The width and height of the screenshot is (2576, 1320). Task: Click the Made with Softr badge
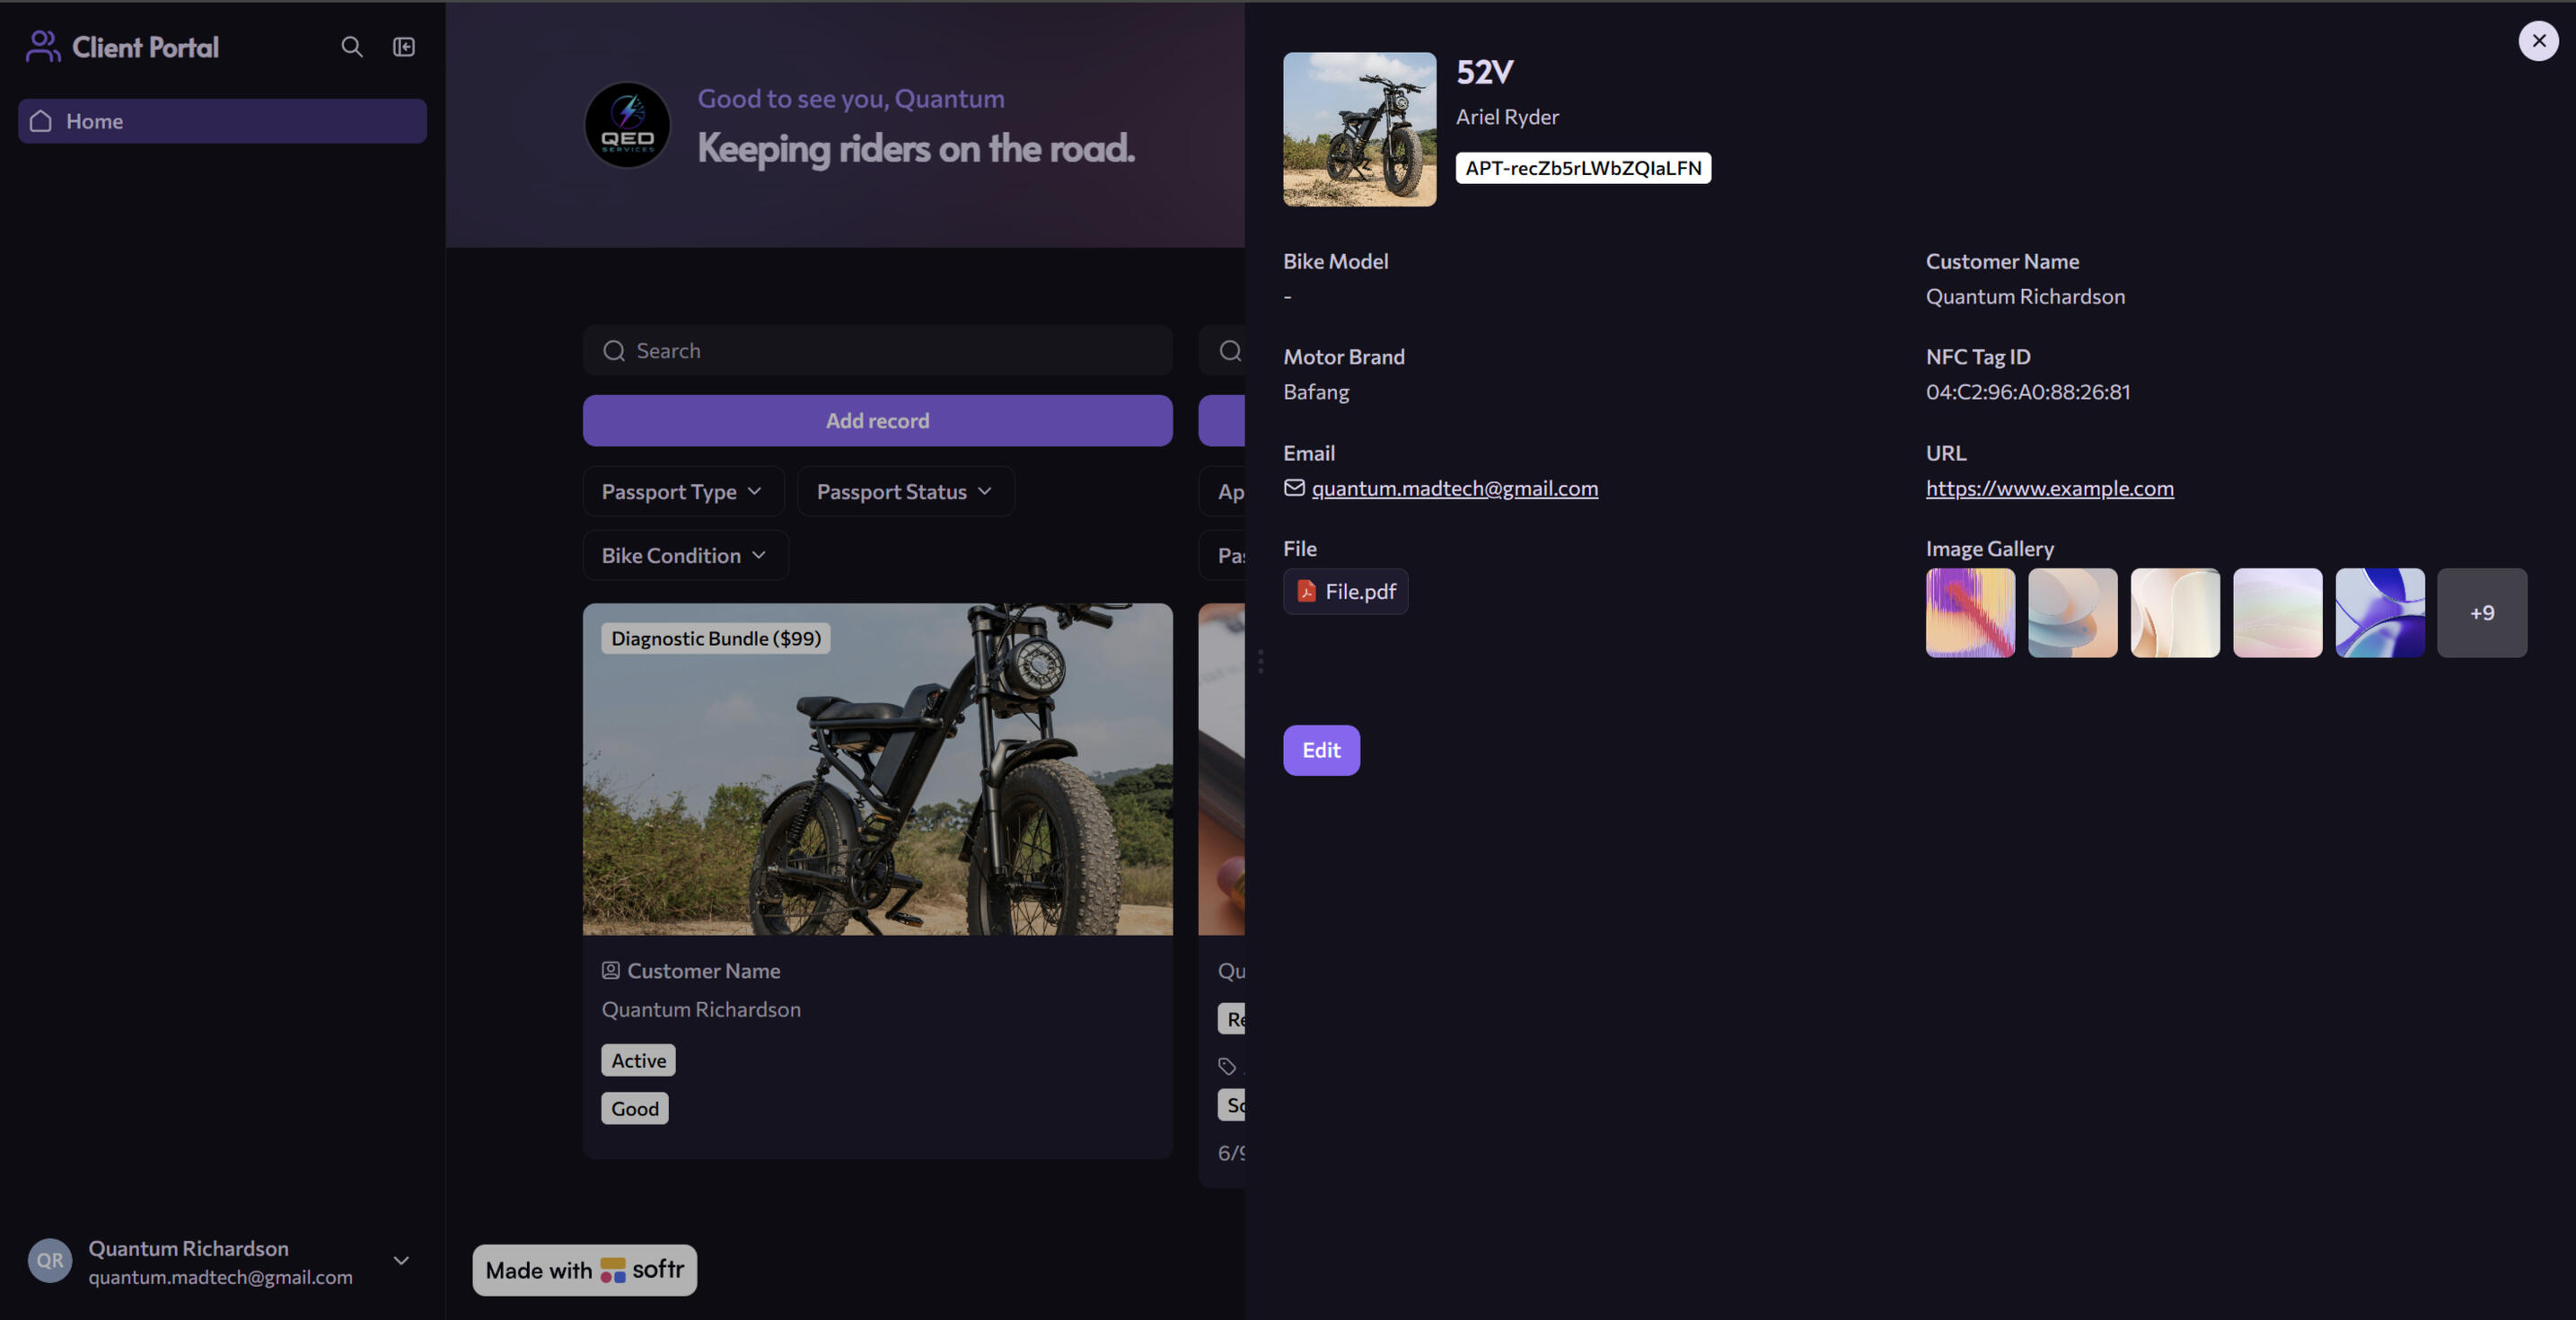click(585, 1270)
